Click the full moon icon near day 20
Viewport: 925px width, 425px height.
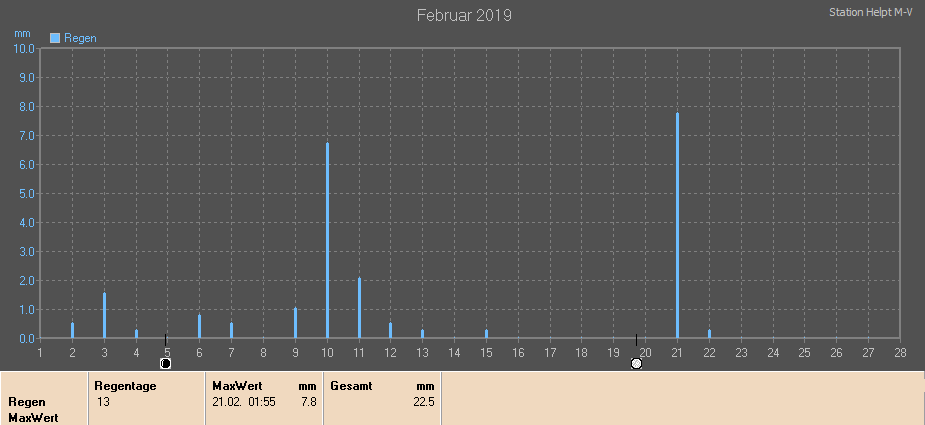[637, 364]
